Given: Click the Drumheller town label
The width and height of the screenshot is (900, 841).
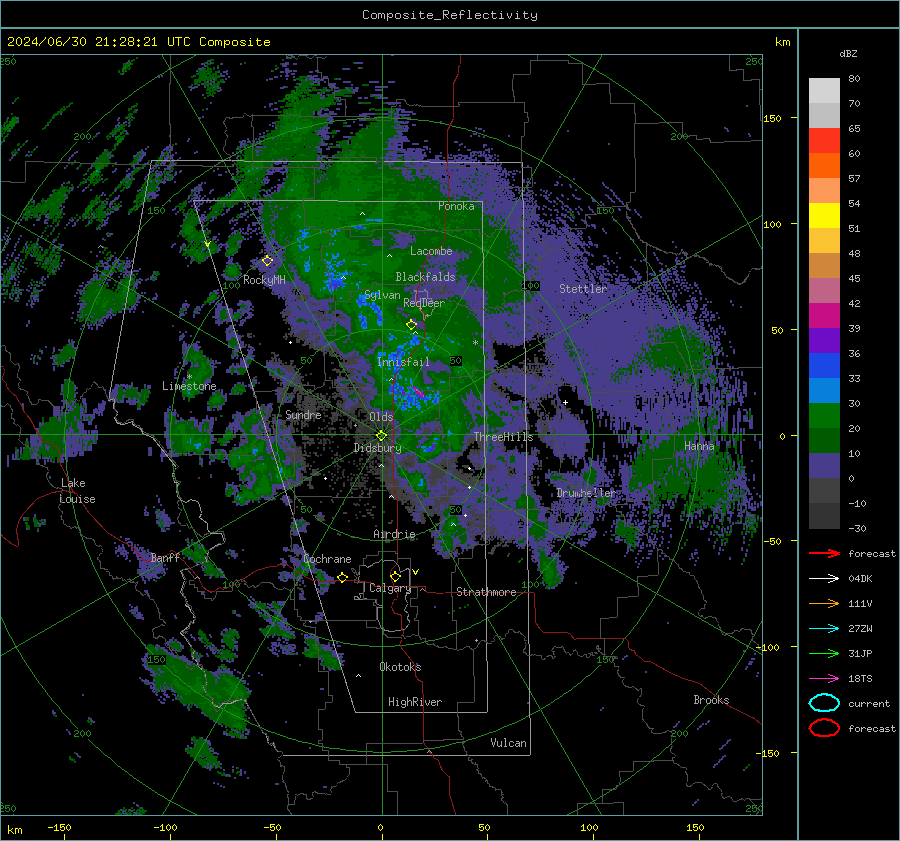Looking at the screenshot, I should coord(585,493).
